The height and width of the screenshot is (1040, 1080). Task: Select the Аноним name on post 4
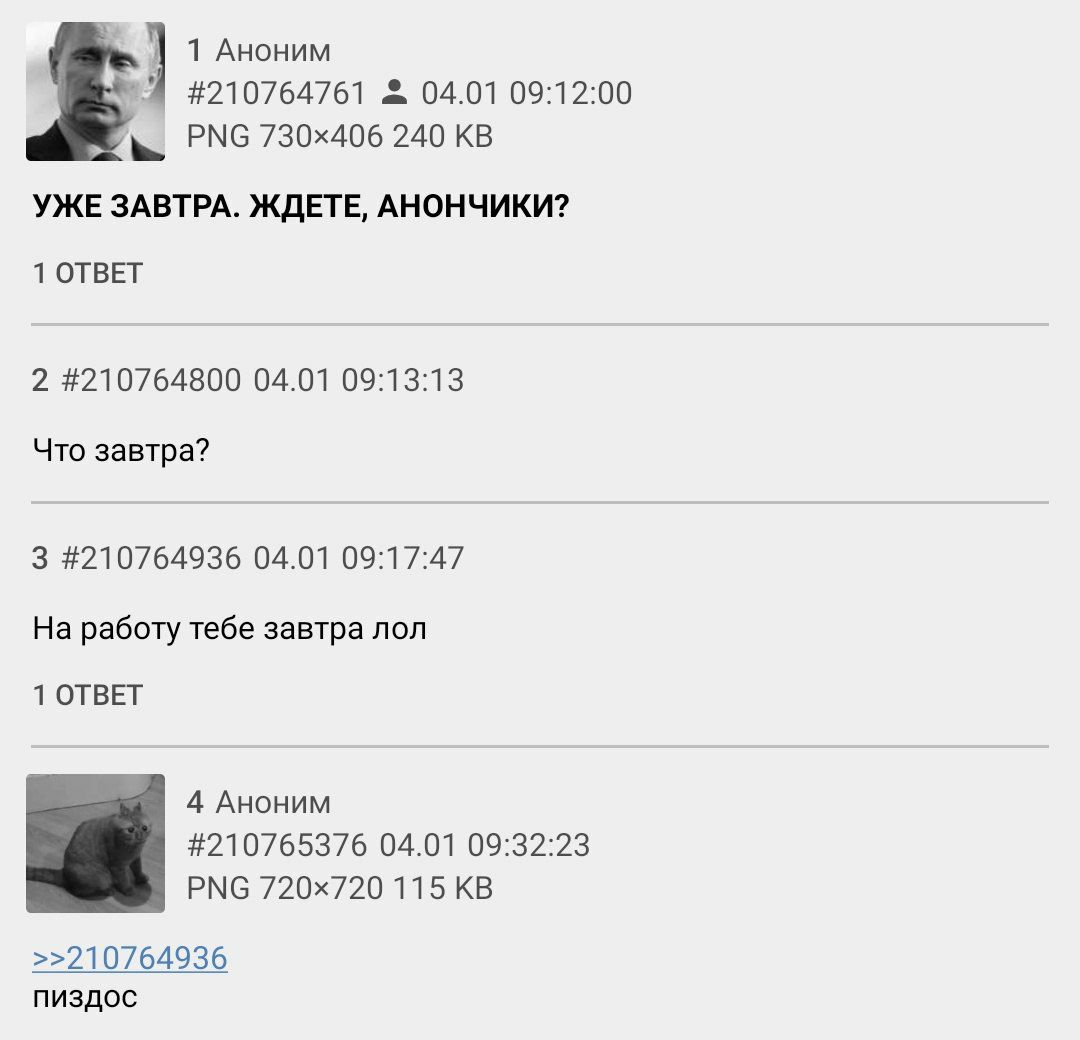tap(273, 803)
